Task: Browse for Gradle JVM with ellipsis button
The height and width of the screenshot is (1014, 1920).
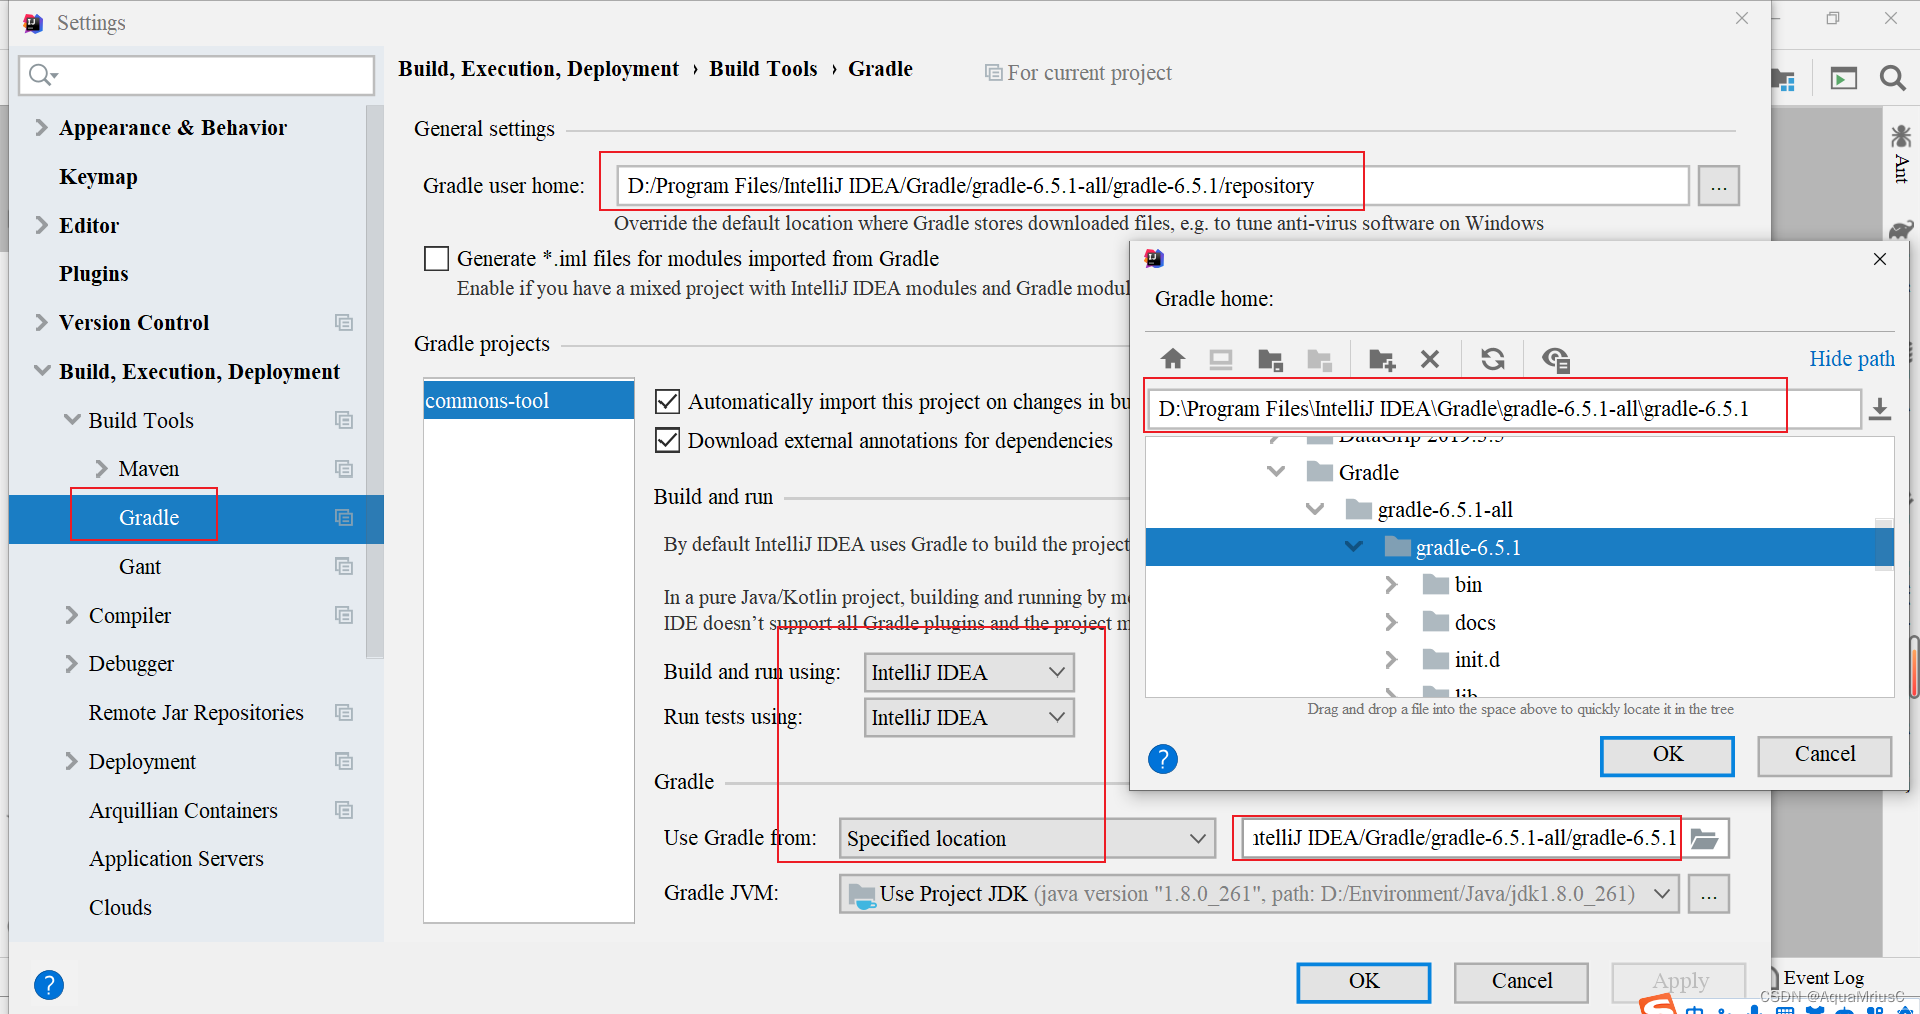Action: (1709, 894)
